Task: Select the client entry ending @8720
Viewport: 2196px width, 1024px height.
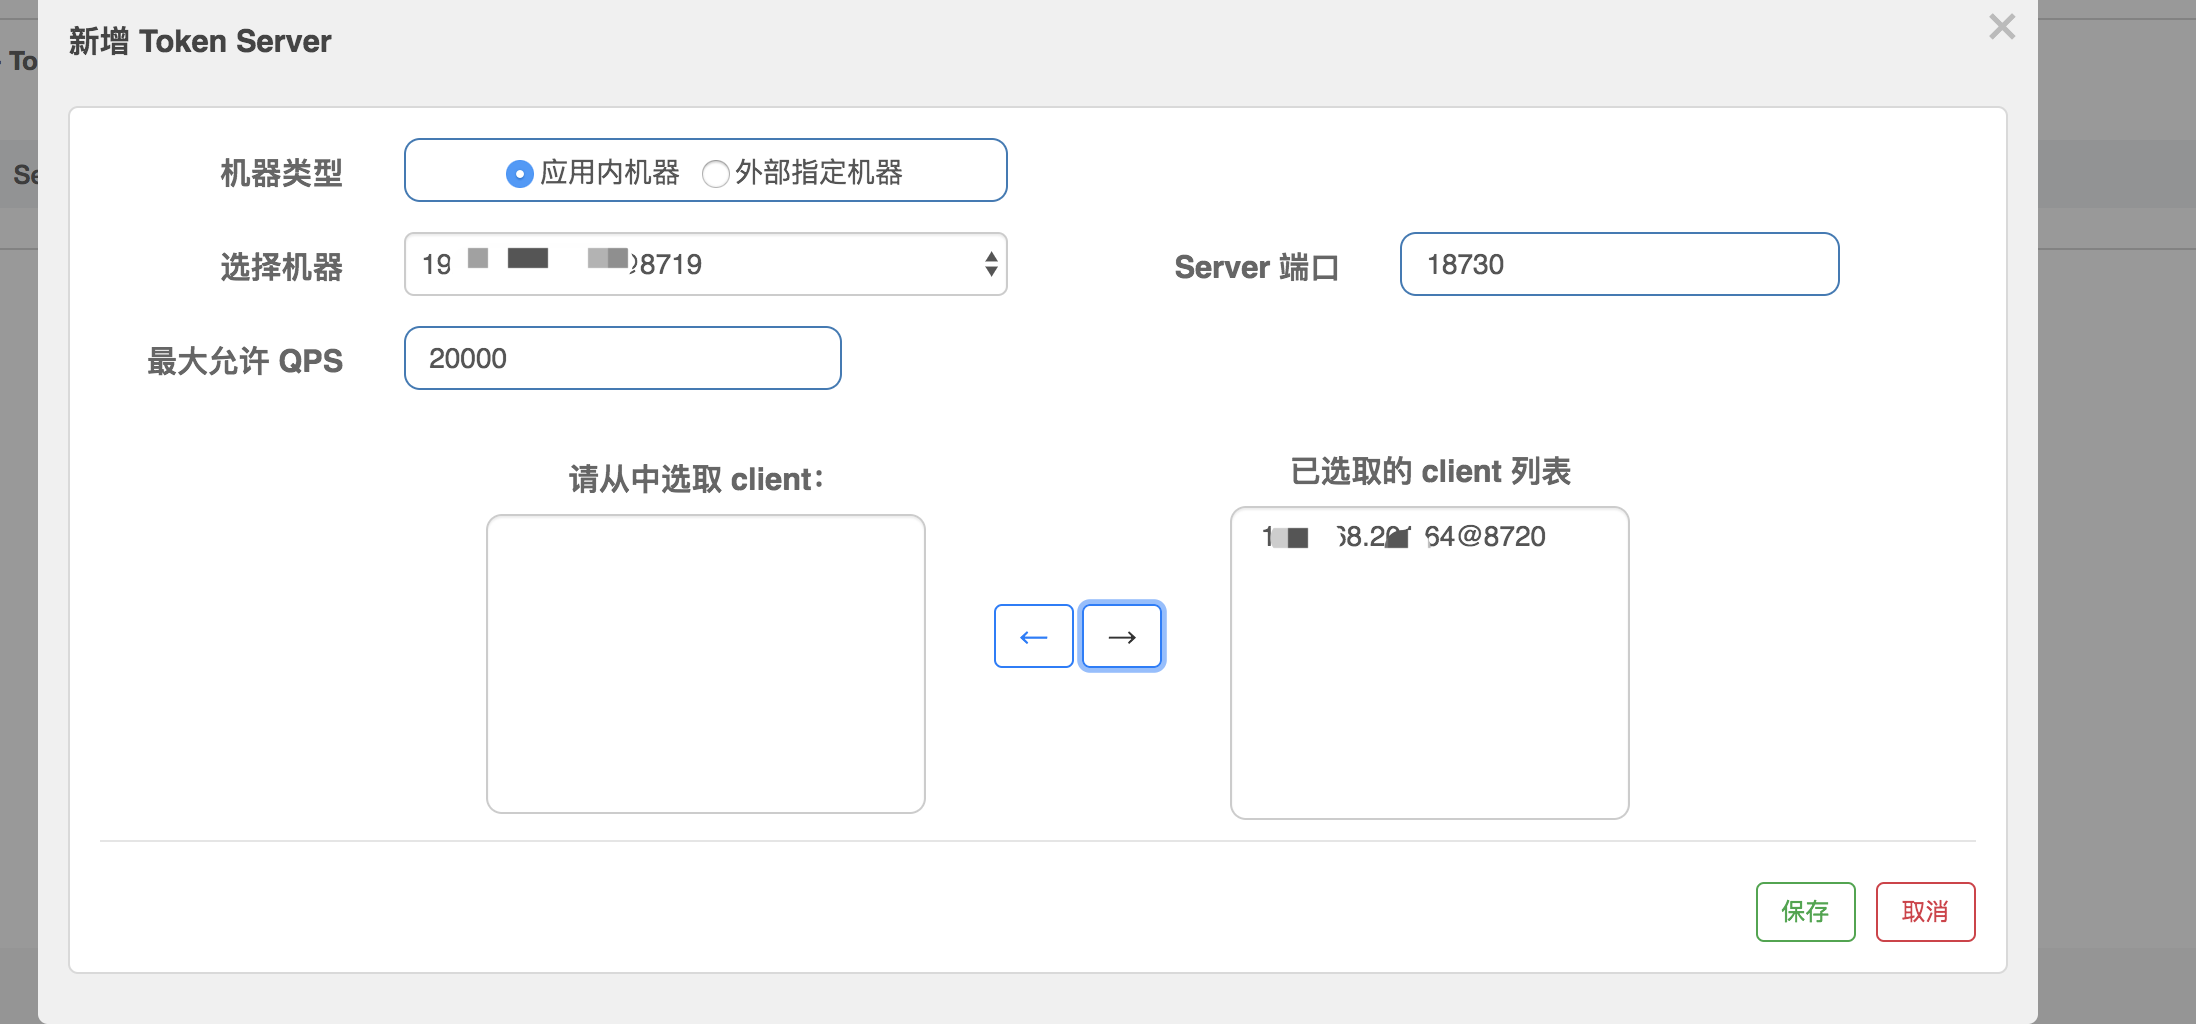Action: (1404, 537)
